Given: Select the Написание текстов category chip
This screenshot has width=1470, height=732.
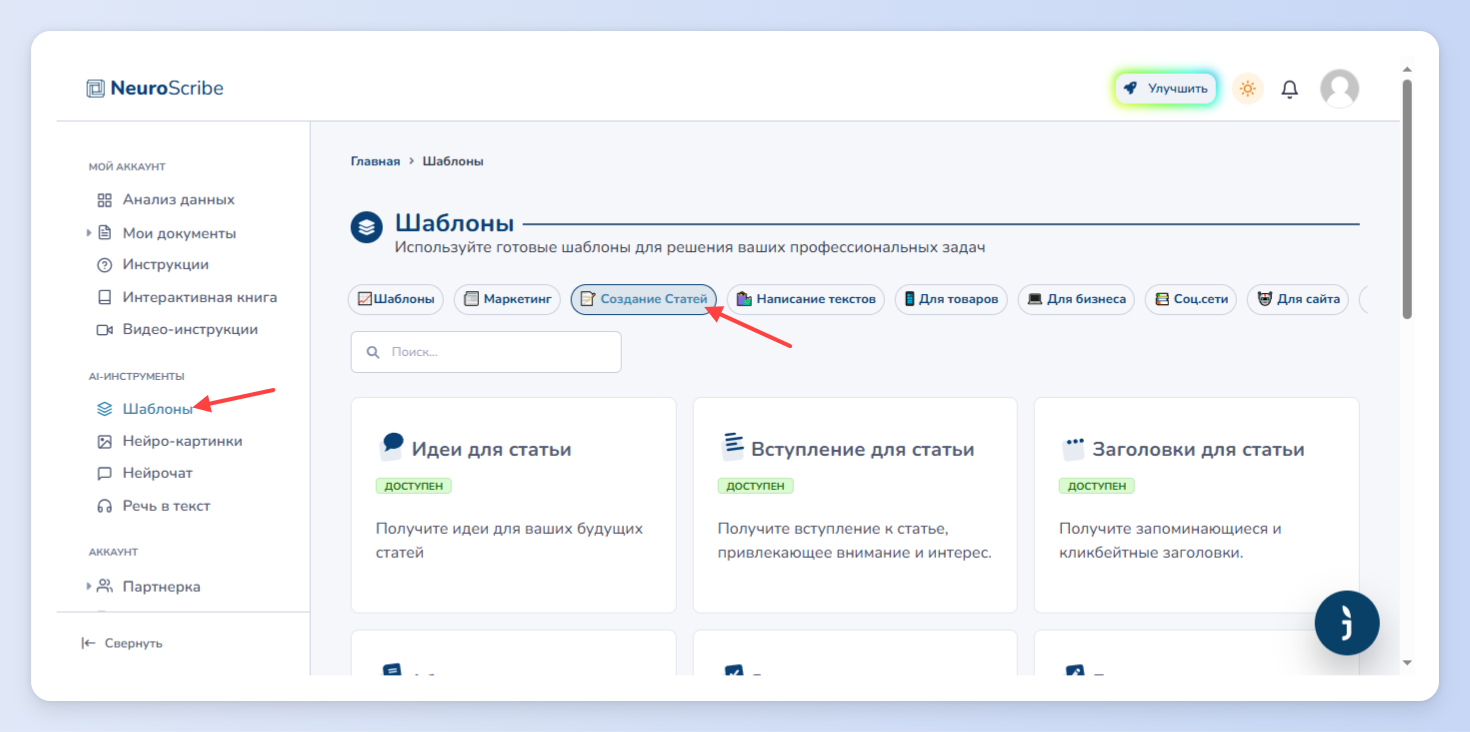Looking at the screenshot, I should [x=806, y=299].
